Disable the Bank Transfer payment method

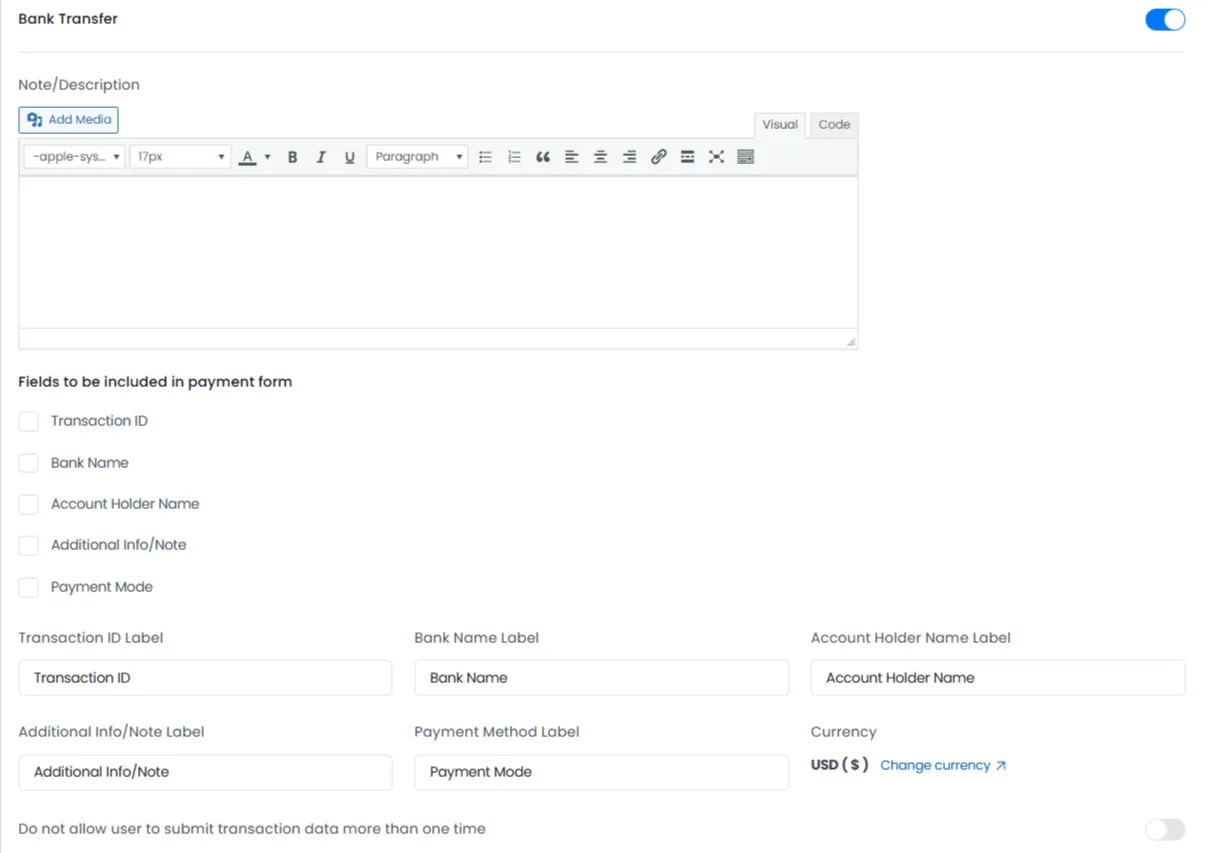(x=1164, y=19)
